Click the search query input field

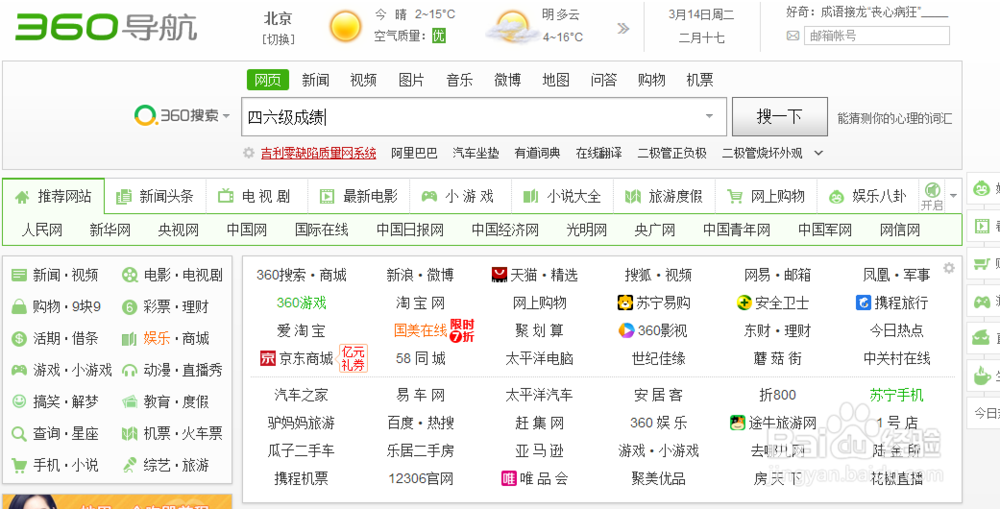pos(483,117)
